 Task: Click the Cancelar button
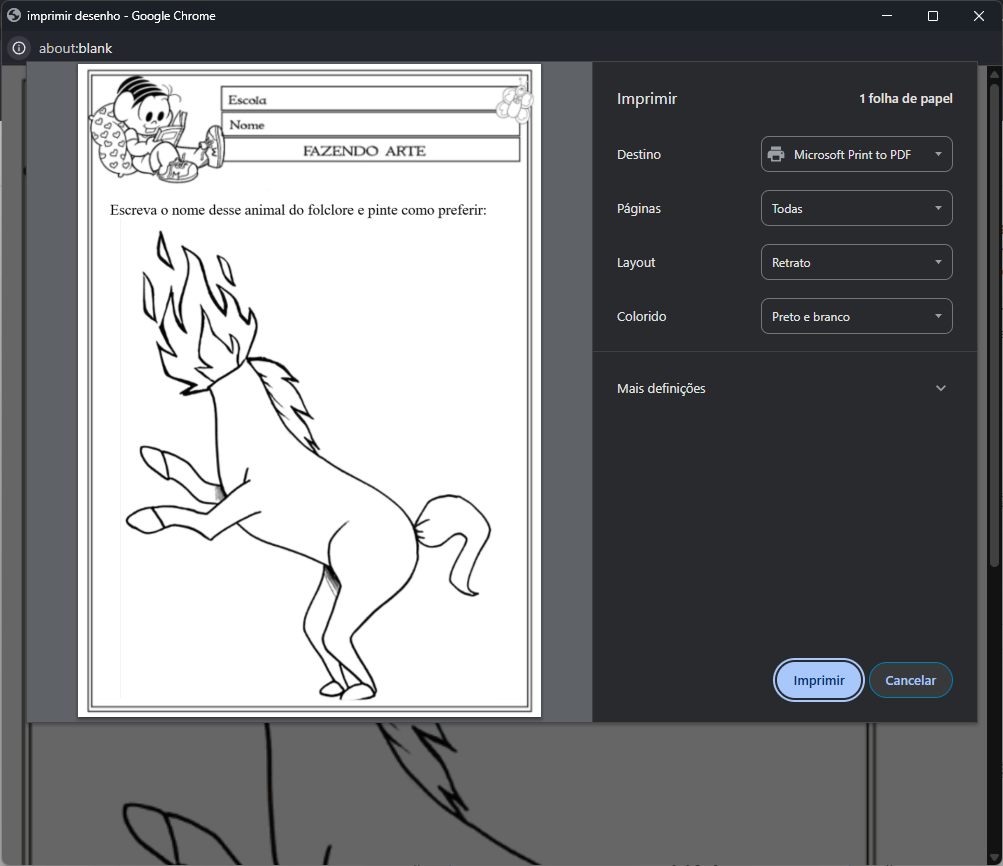point(910,680)
